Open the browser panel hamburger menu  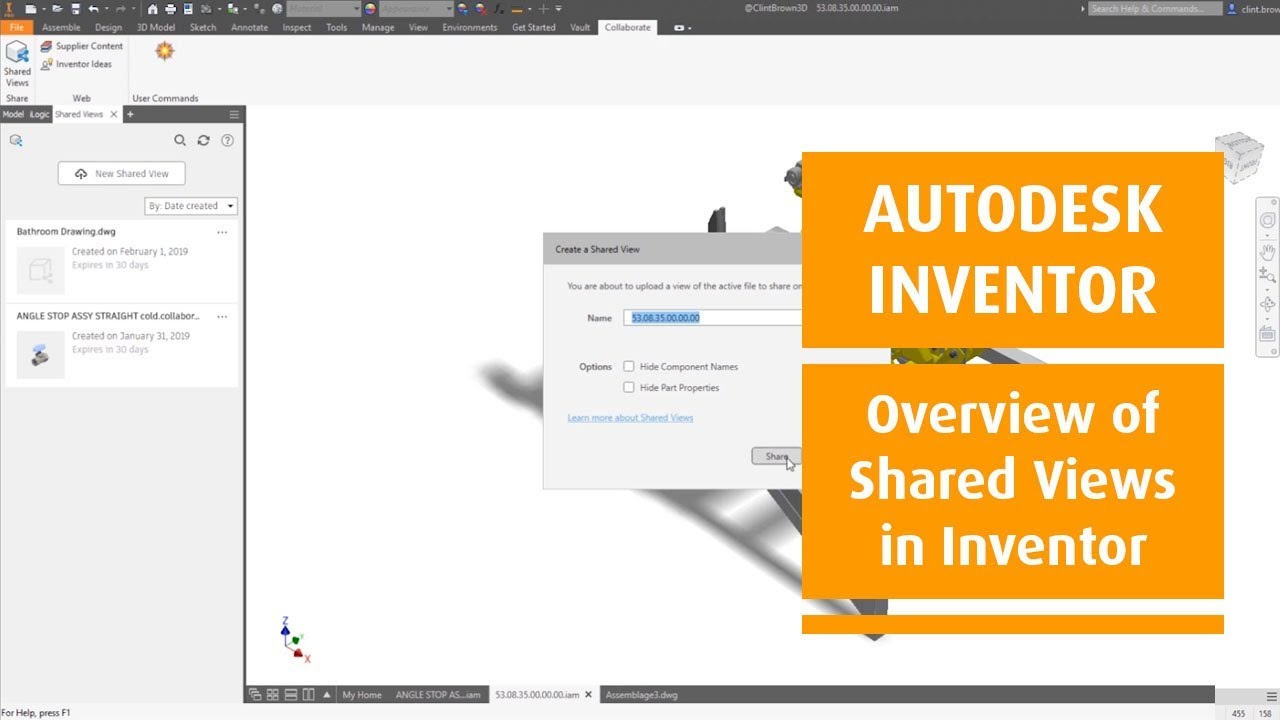[234, 114]
